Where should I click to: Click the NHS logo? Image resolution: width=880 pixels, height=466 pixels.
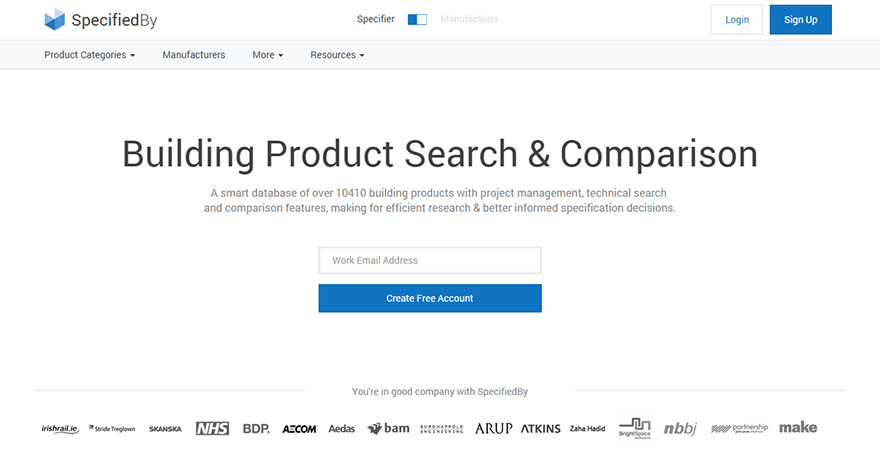tap(212, 428)
